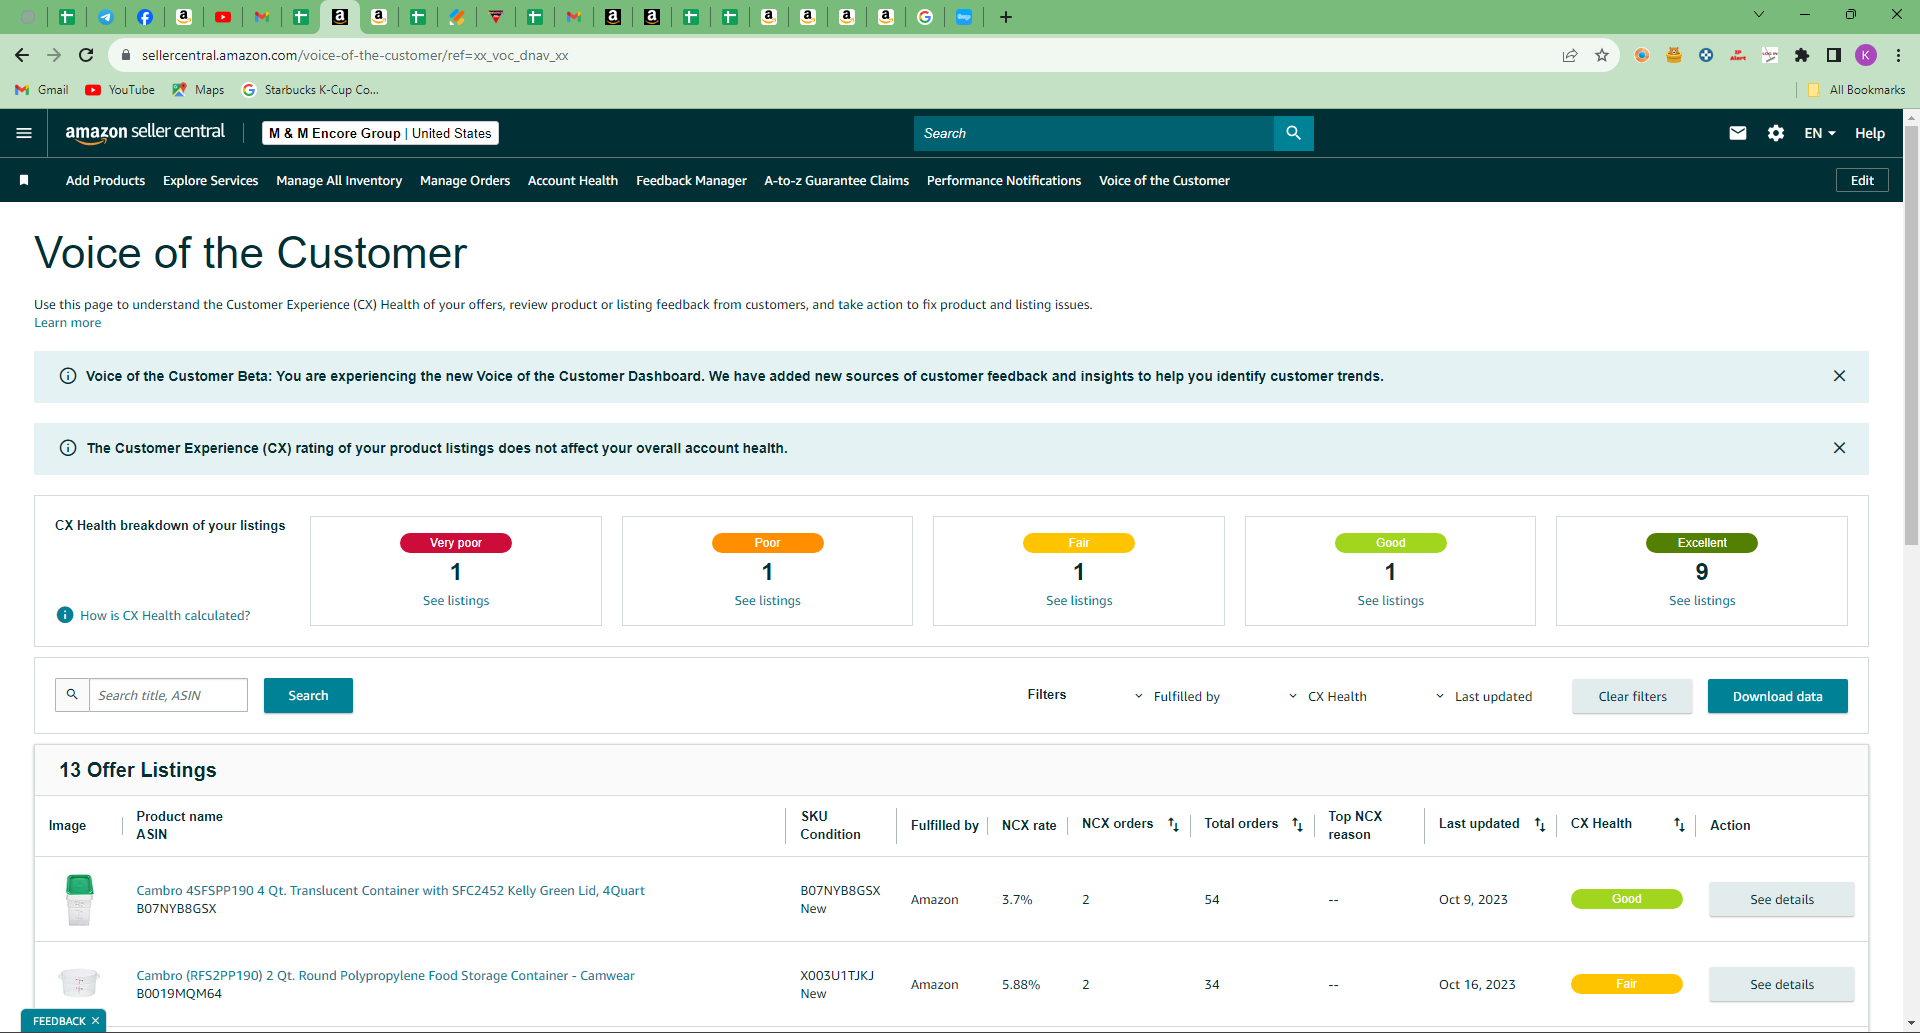See listings under Excellent rating

(x=1702, y=600)
